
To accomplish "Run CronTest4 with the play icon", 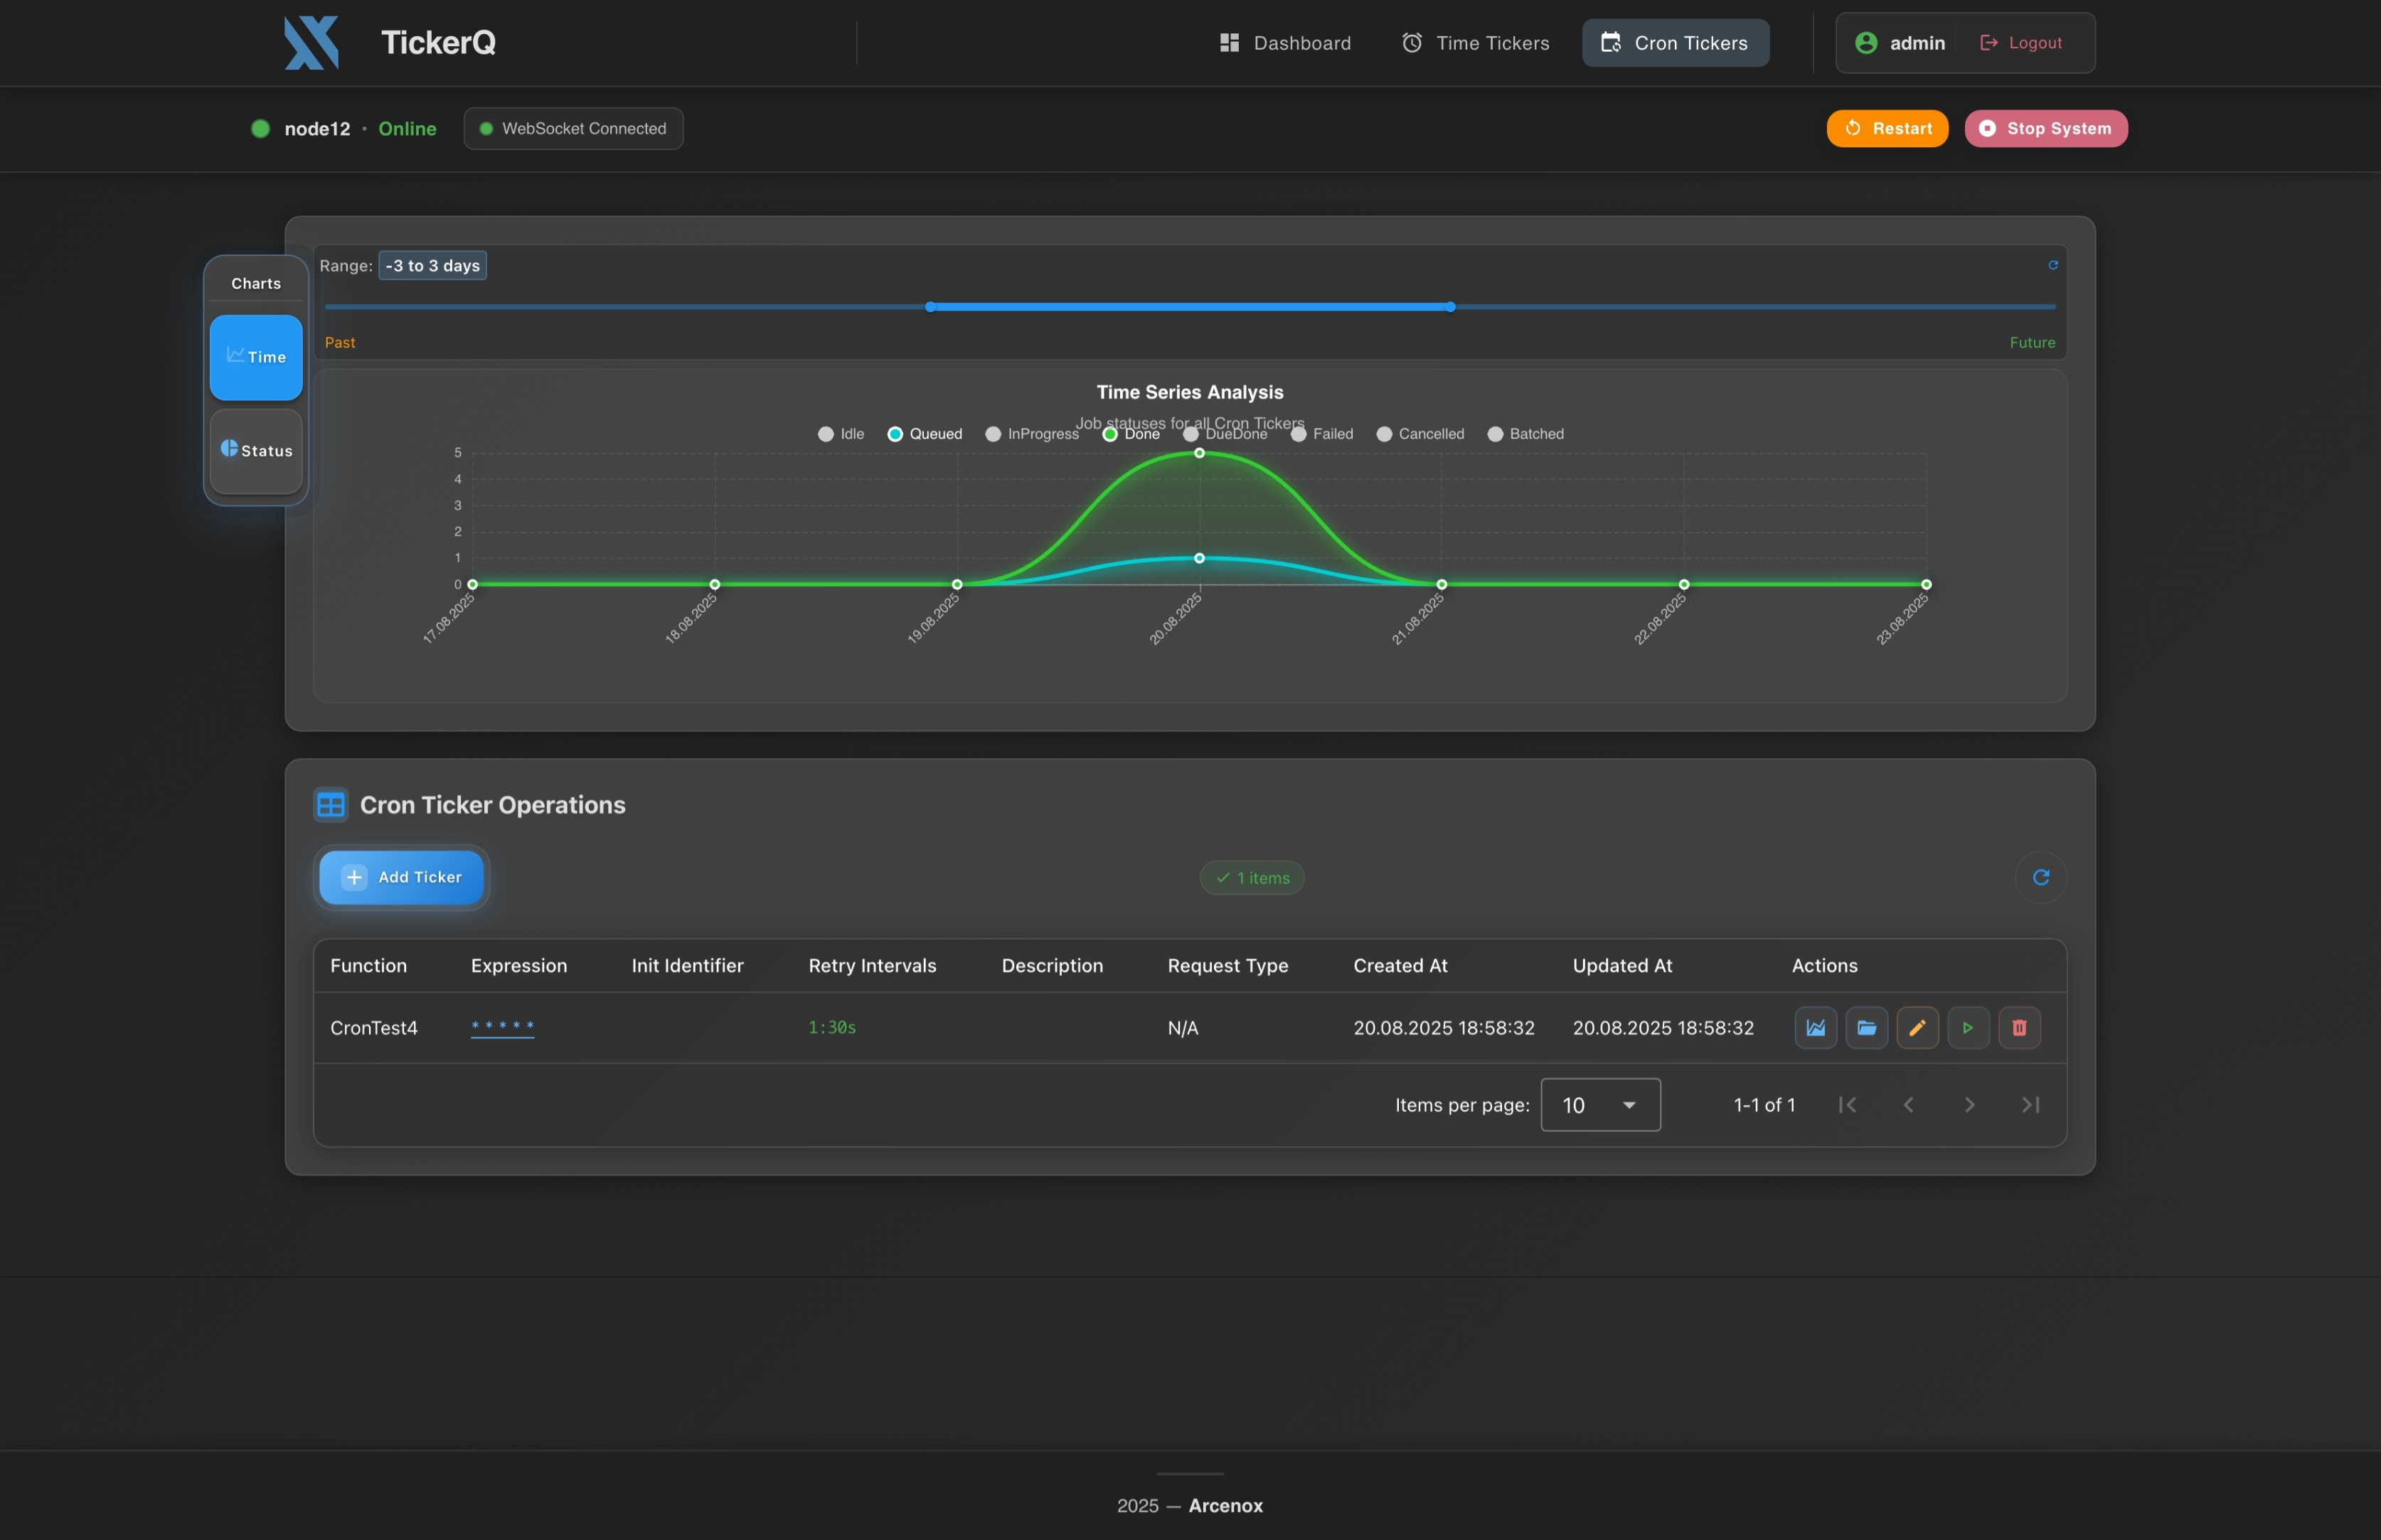I will click(x=1968, y=1027).
